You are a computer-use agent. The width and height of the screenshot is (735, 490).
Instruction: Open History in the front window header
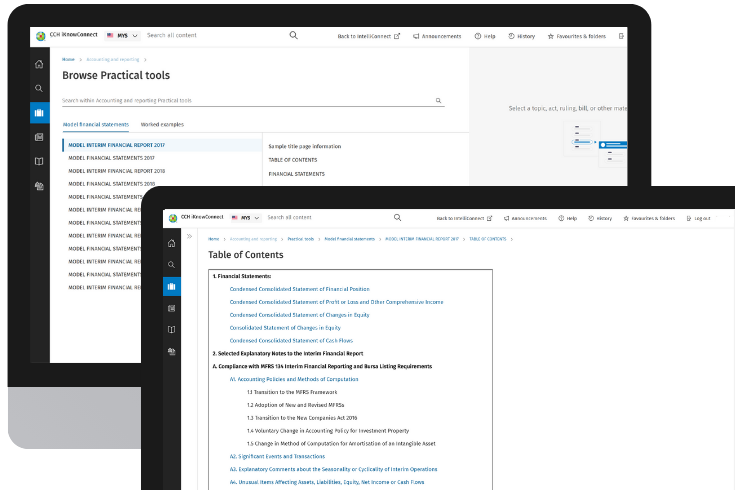pyautogui.click(x=598, y=217)
